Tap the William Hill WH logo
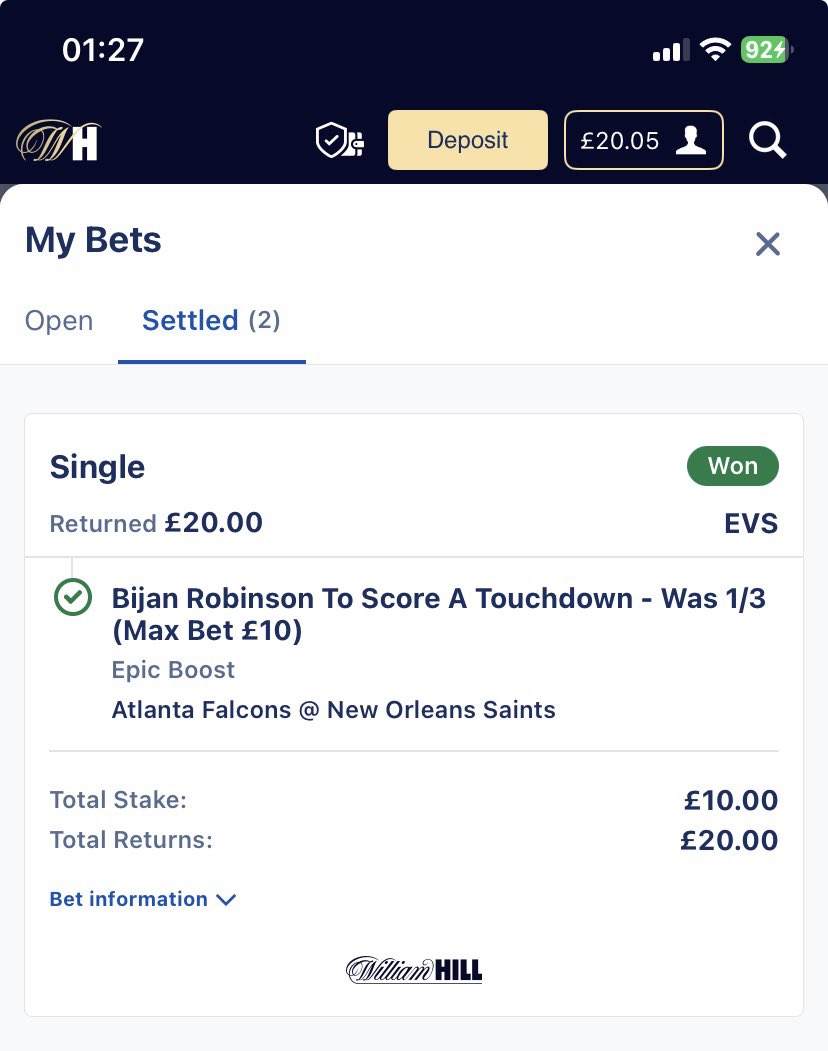This screenshot has width=828, height=1051. click(x=58, y=141)
